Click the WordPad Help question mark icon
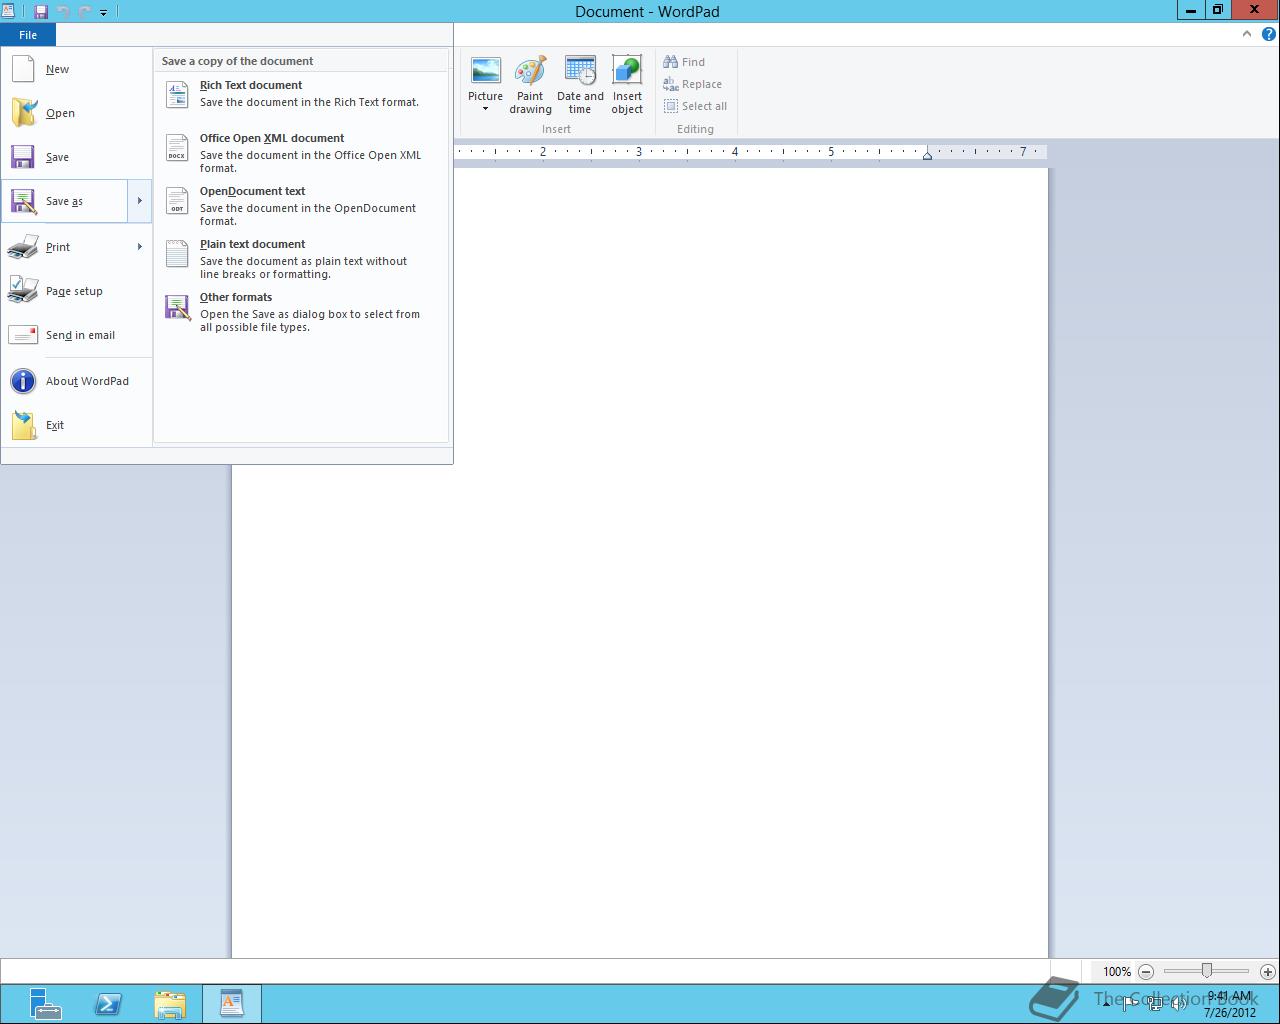Image resolution: width=1280 pixels, height=1024 pixels. tap(1269, 34)
